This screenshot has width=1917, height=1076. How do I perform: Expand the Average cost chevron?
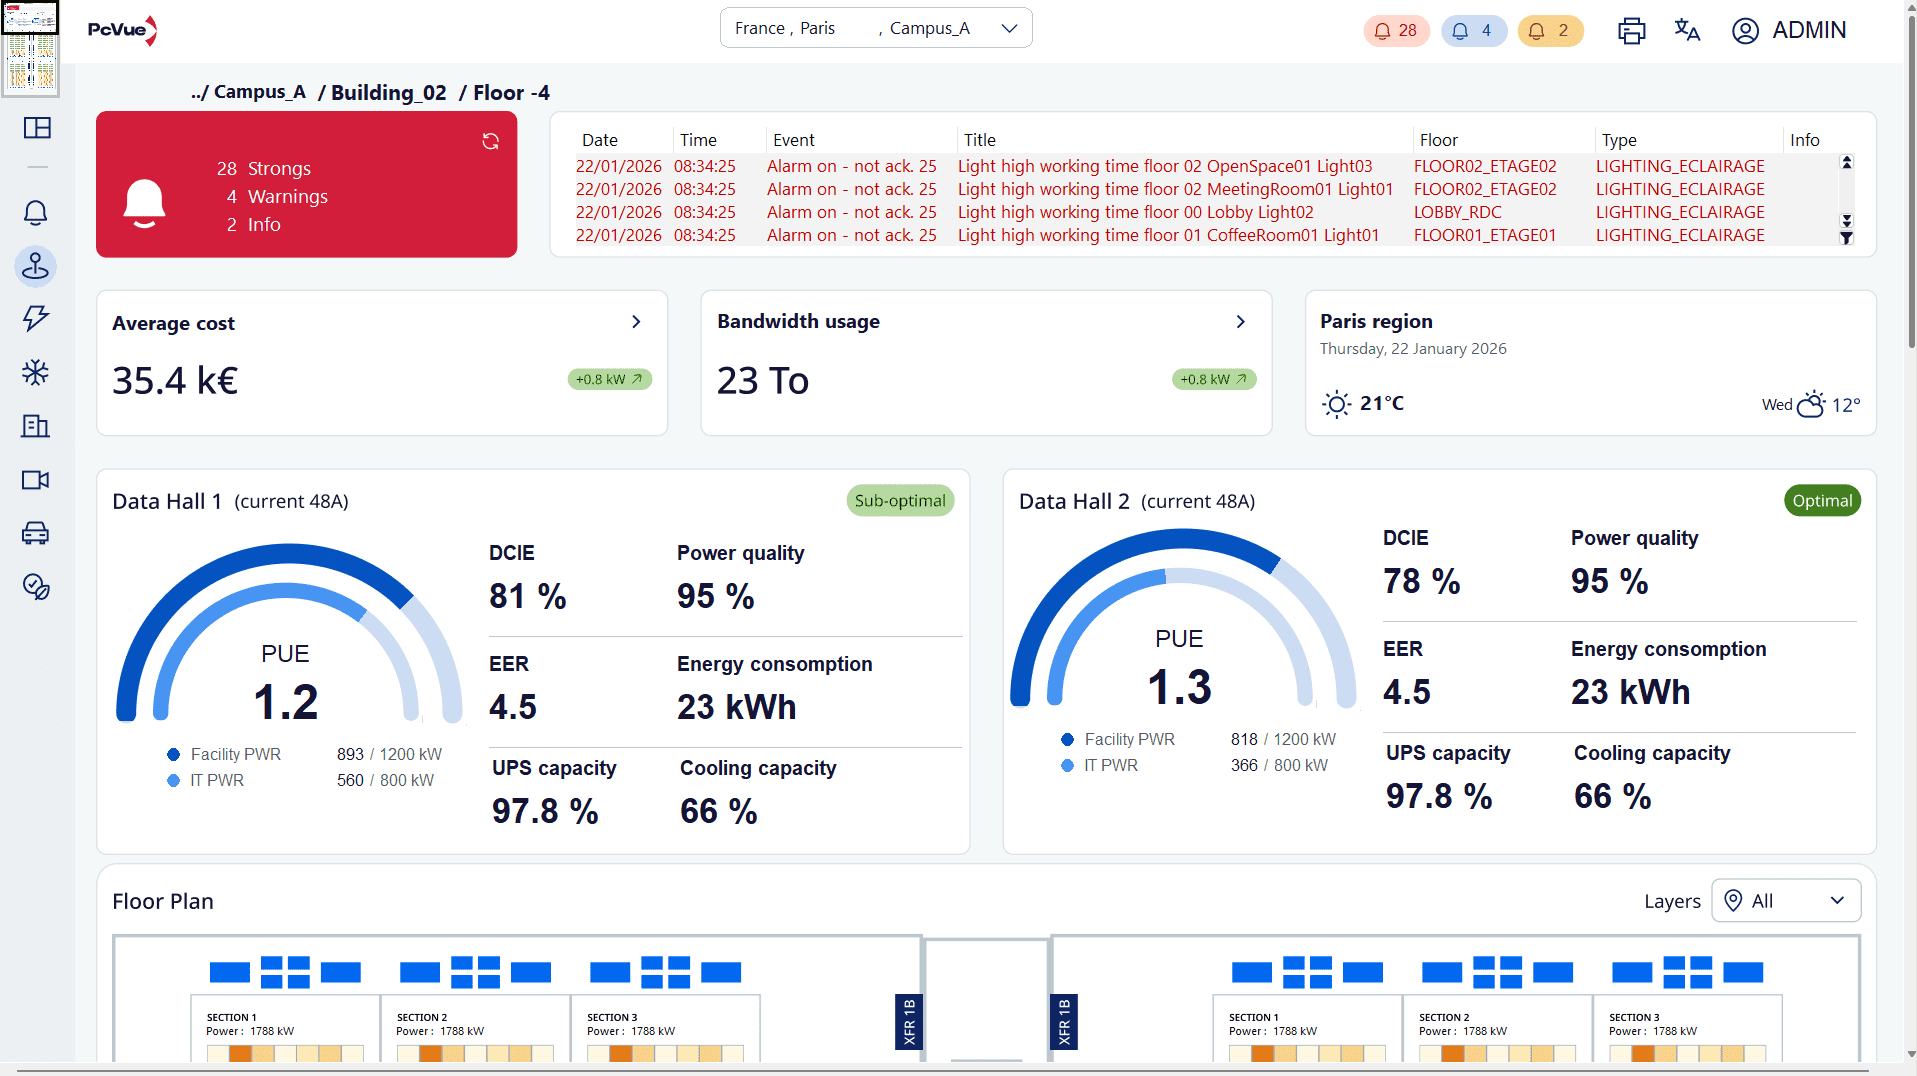pyautogui.click(x=636, y=322)
